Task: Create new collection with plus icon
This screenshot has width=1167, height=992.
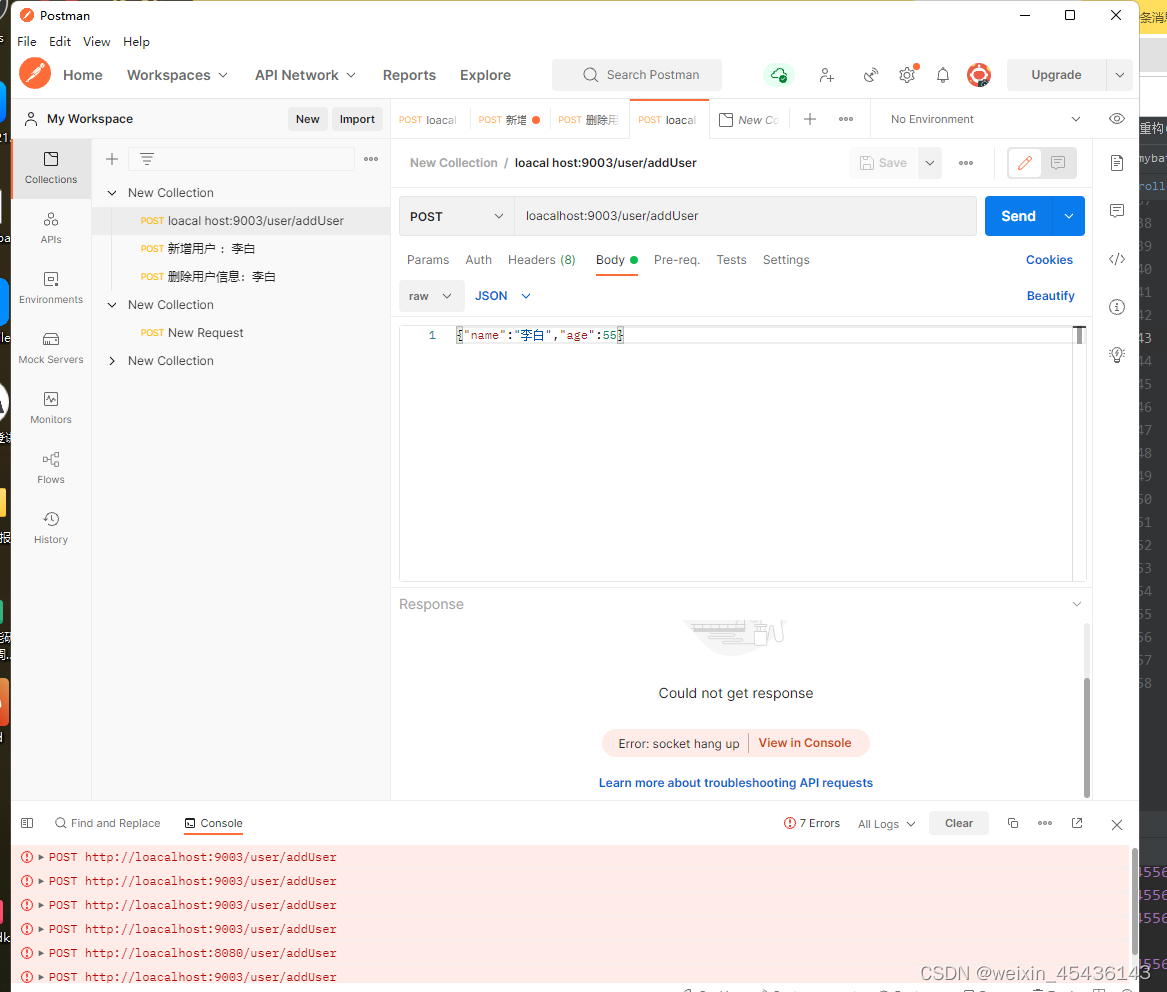Action: (x=112, y=159)
